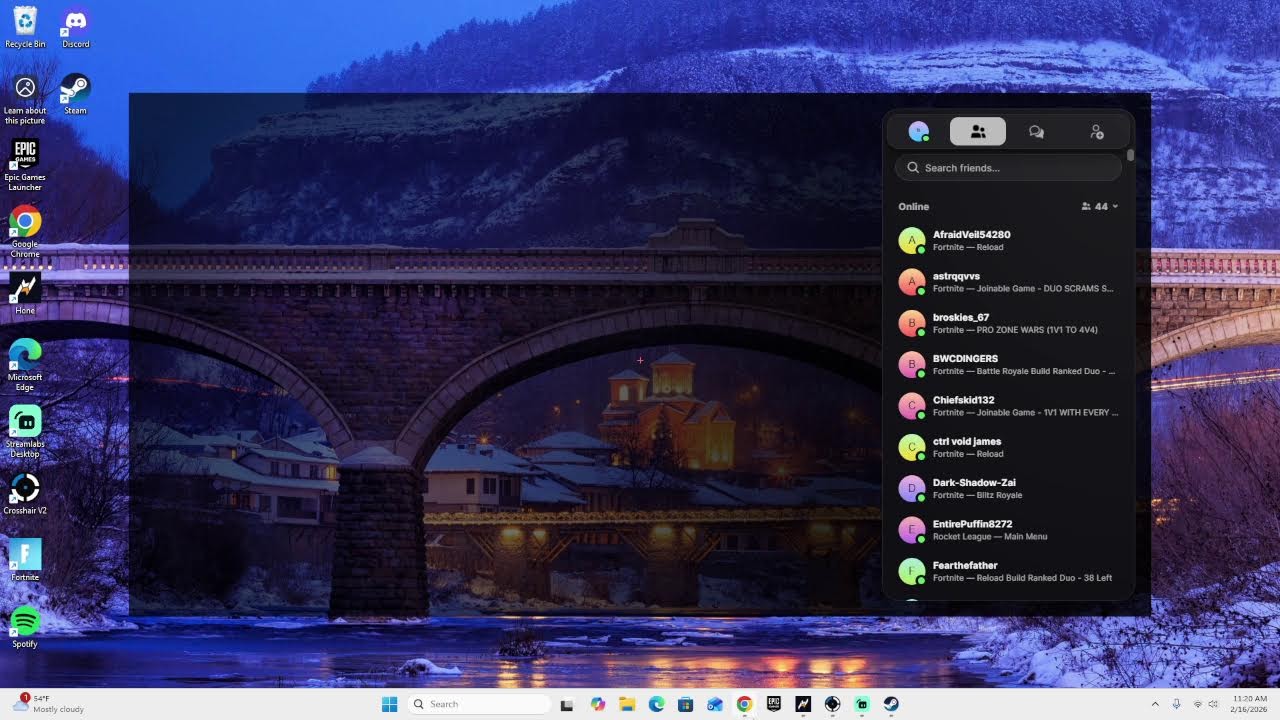
Task: Click astrqqvvs's avatar icon
Action: click(x=911, y=282)
